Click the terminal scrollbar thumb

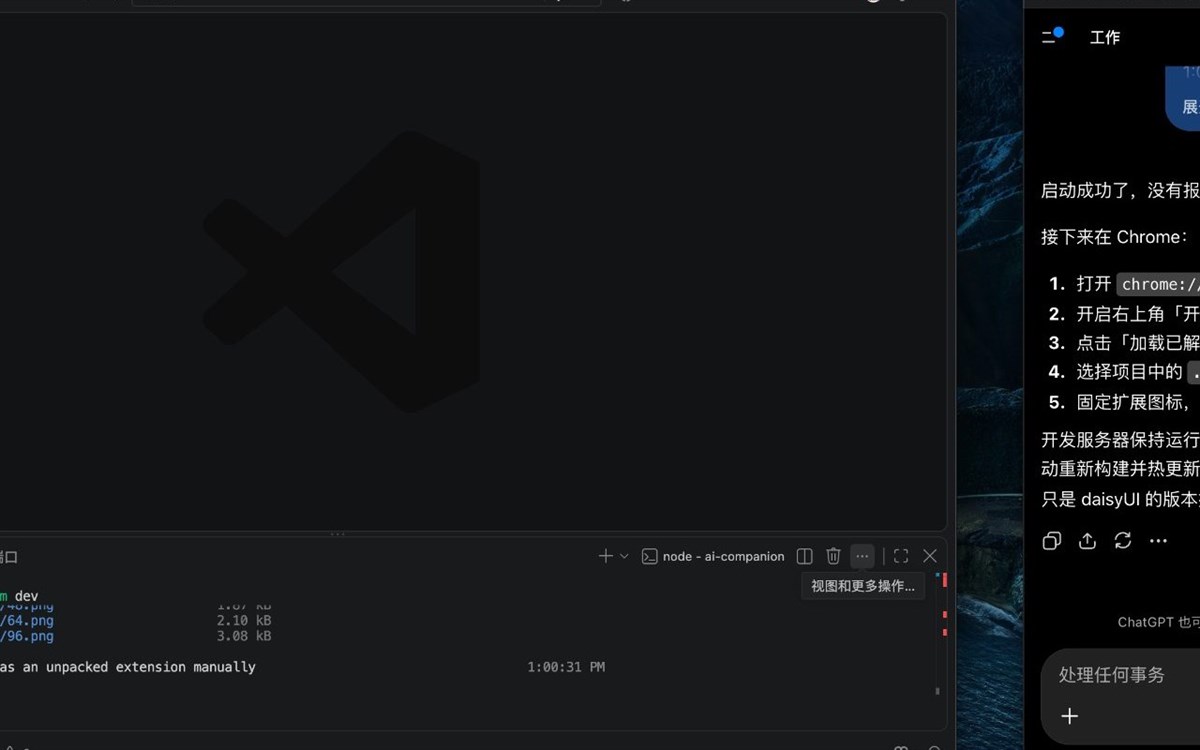coord(937,690)
